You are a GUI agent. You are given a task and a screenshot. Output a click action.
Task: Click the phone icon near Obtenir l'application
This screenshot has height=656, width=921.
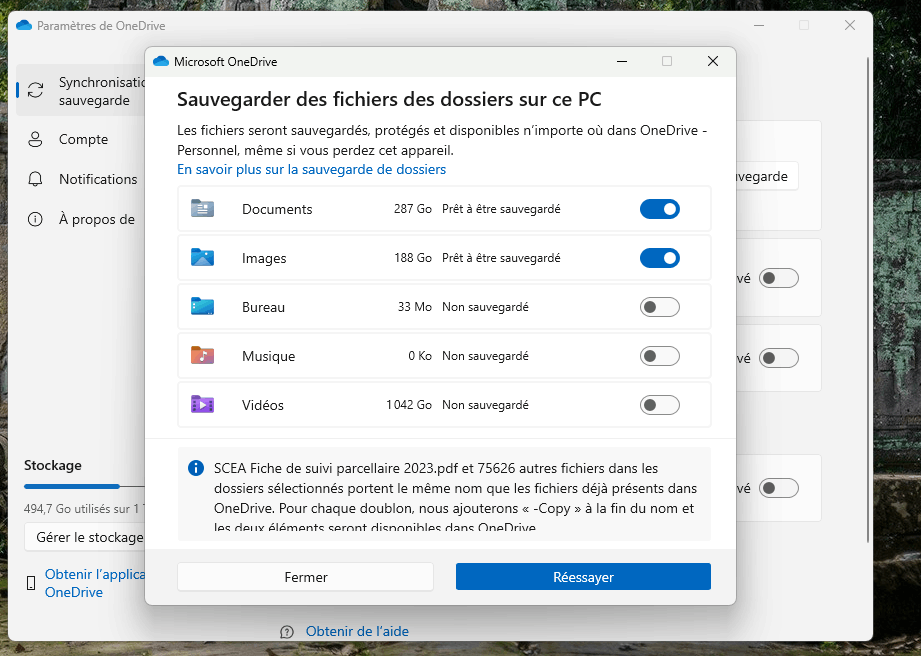tap(31, 583)
